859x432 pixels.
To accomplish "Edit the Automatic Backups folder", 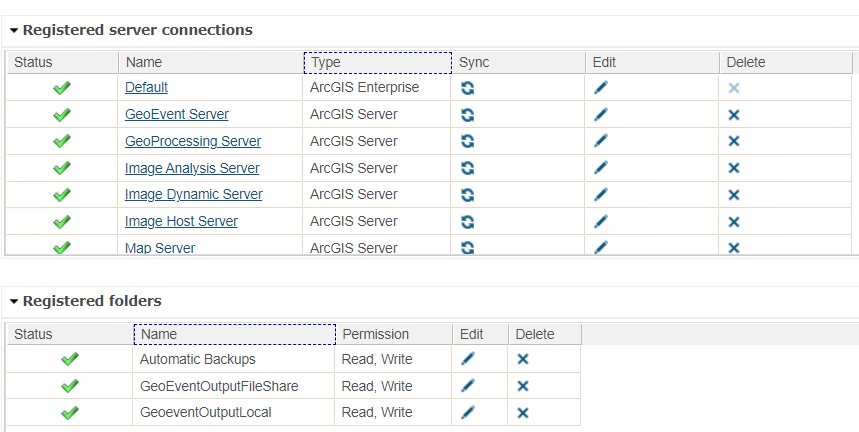I will pyautogui.click(x=468, y=359).
